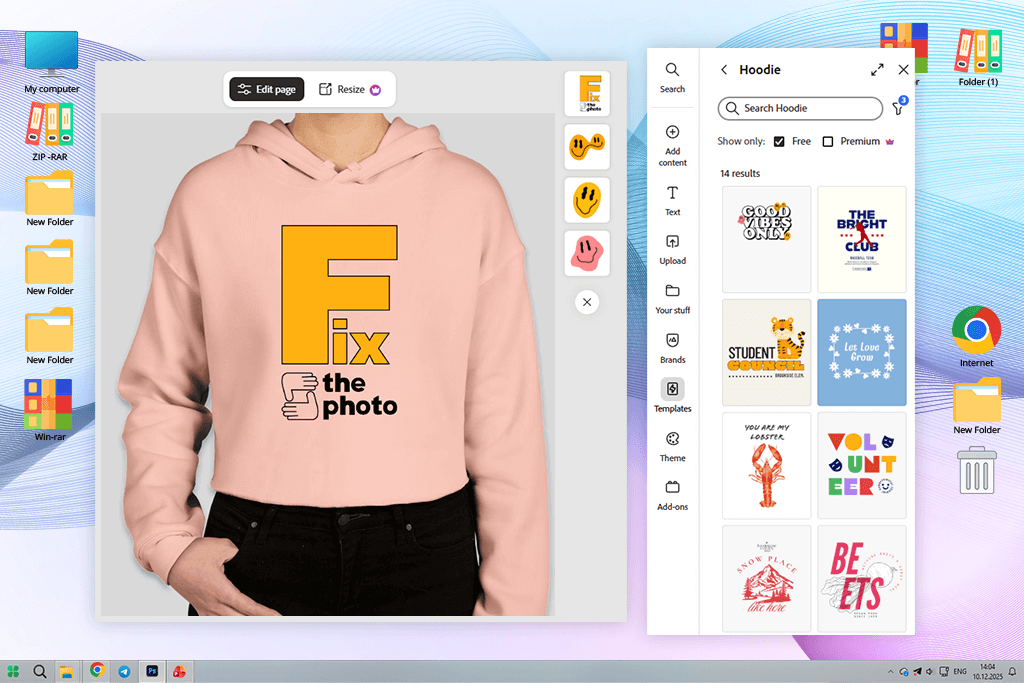
Task: Click the Resize button
Action: (x=349, y=89)
